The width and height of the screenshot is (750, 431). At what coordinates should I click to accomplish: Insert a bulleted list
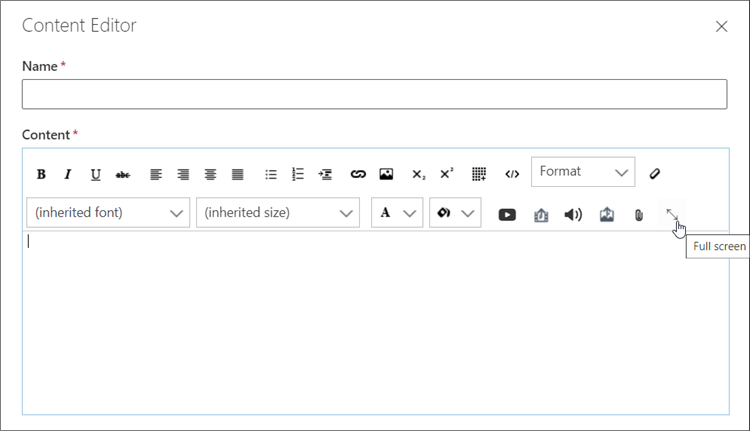point(270,174)
